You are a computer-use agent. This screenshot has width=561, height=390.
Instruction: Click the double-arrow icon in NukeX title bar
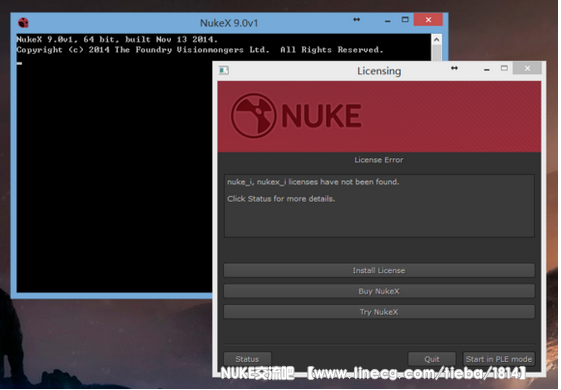click(x=358, y=20)
